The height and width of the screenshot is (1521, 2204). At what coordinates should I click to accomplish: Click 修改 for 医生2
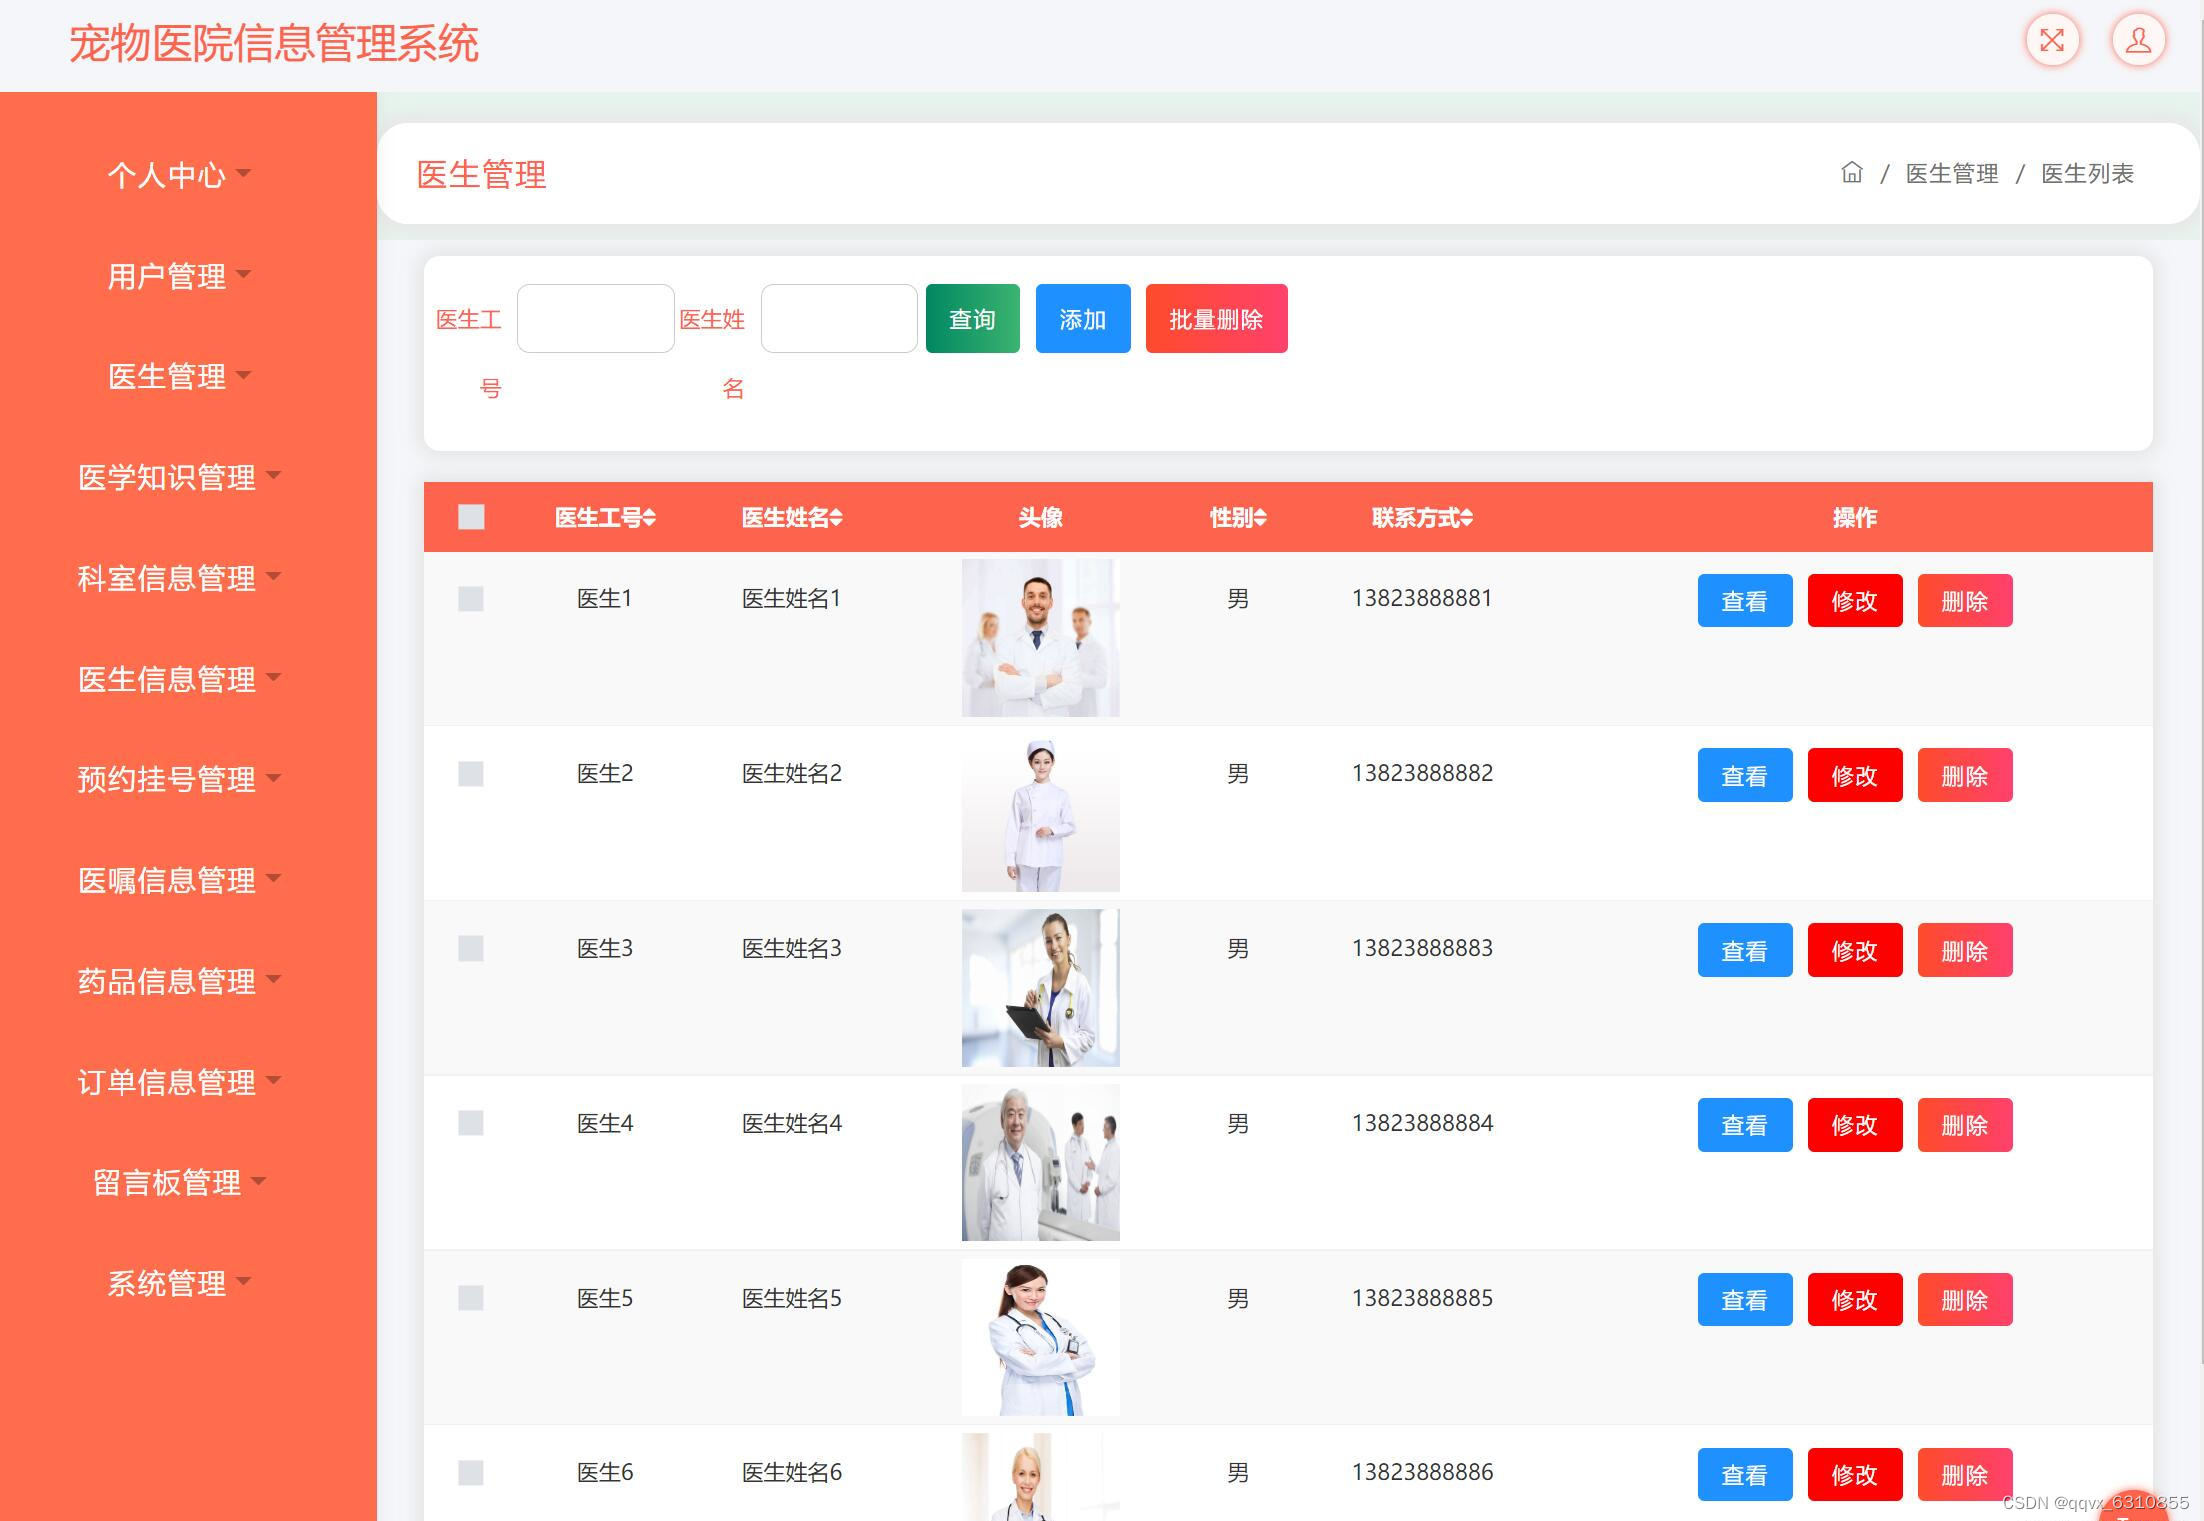[1854, 775]
